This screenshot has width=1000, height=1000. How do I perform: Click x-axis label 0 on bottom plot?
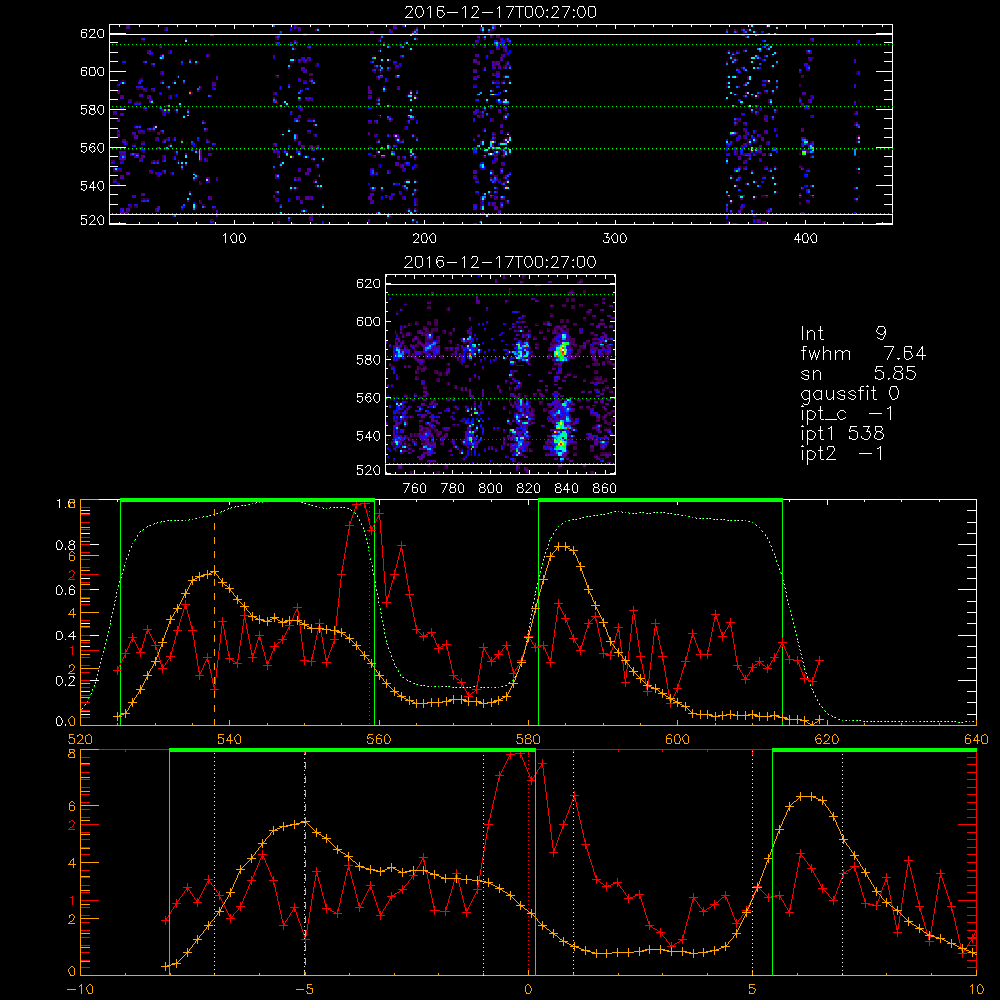(528, 989)
